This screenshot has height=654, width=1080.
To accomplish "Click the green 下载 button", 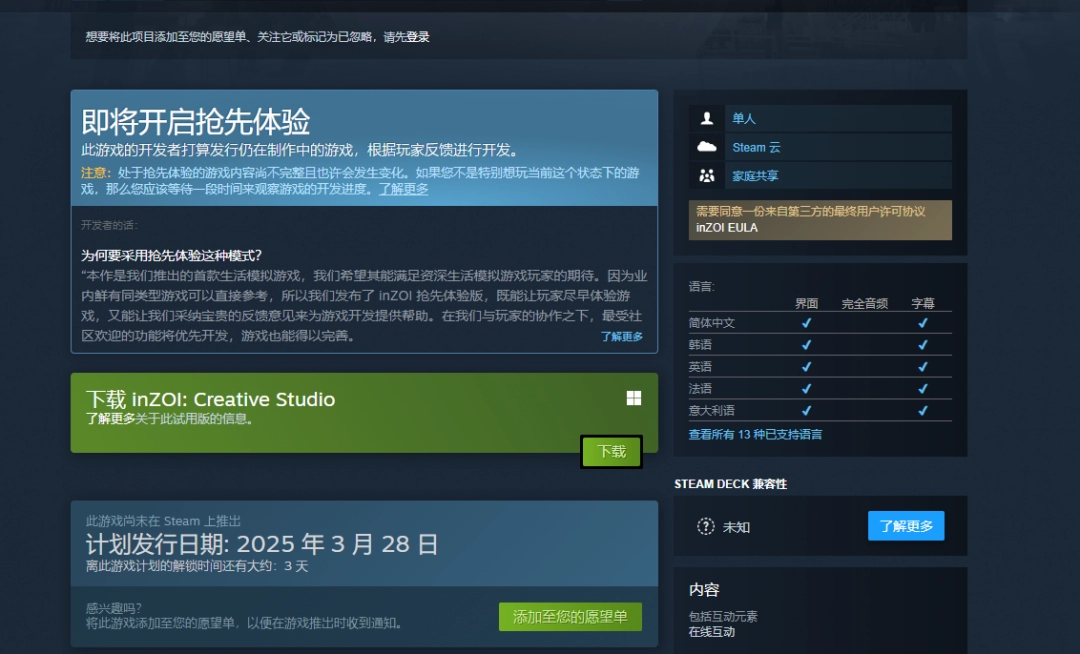I will tap(611, 452).
